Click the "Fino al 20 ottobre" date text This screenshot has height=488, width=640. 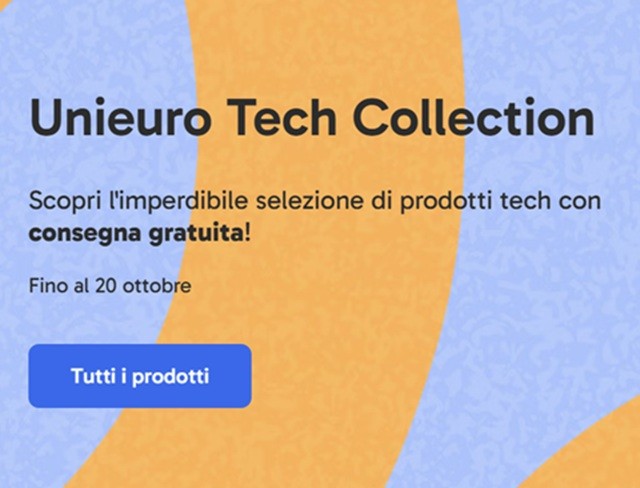click(110, 286)
